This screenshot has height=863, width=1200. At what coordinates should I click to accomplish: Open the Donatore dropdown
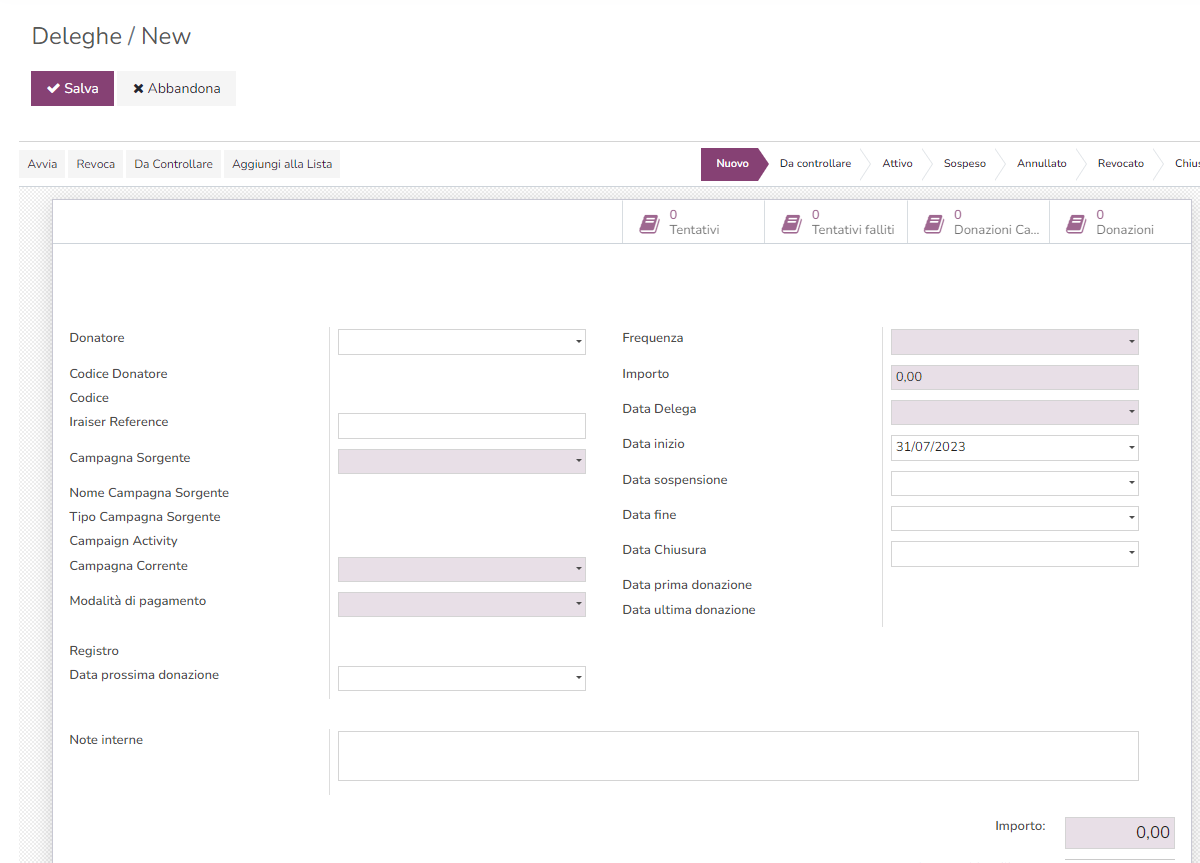tap(461, 342)
